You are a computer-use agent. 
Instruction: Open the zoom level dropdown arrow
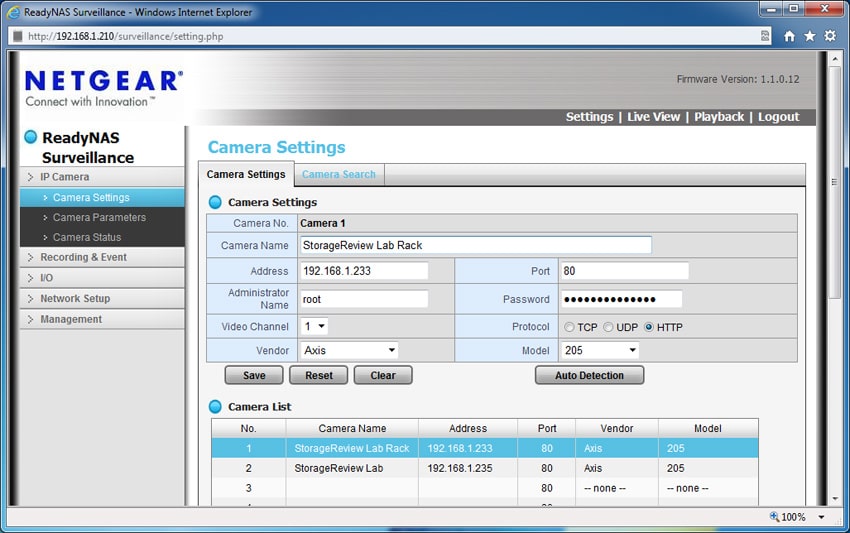point(821,517)
